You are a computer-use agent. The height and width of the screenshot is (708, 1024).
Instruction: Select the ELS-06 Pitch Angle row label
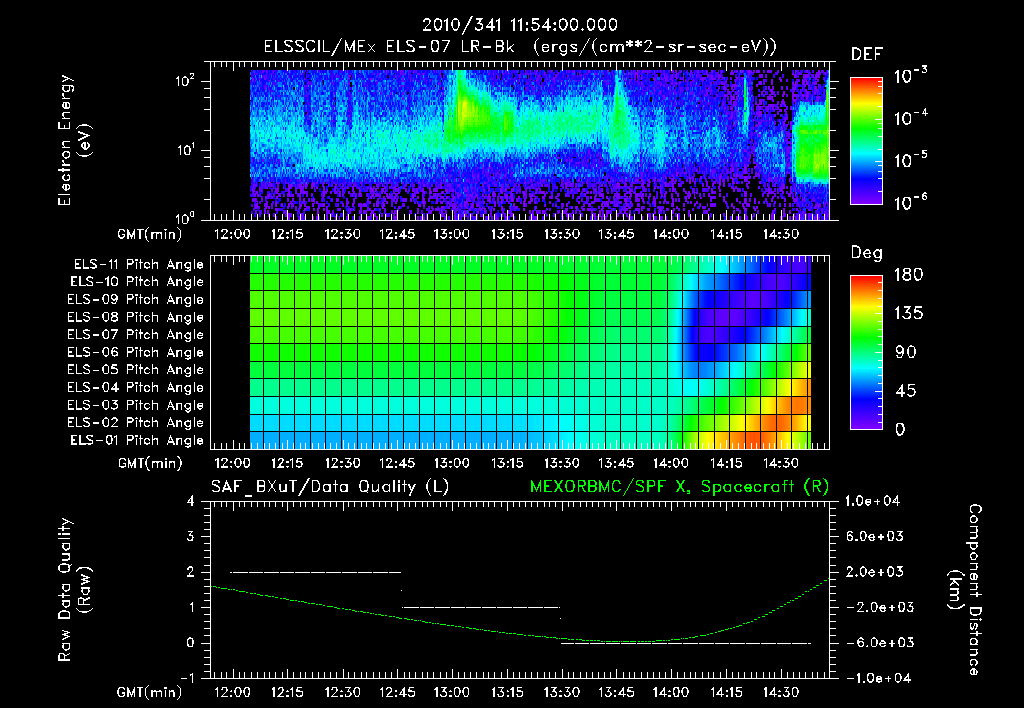[135, 352]
